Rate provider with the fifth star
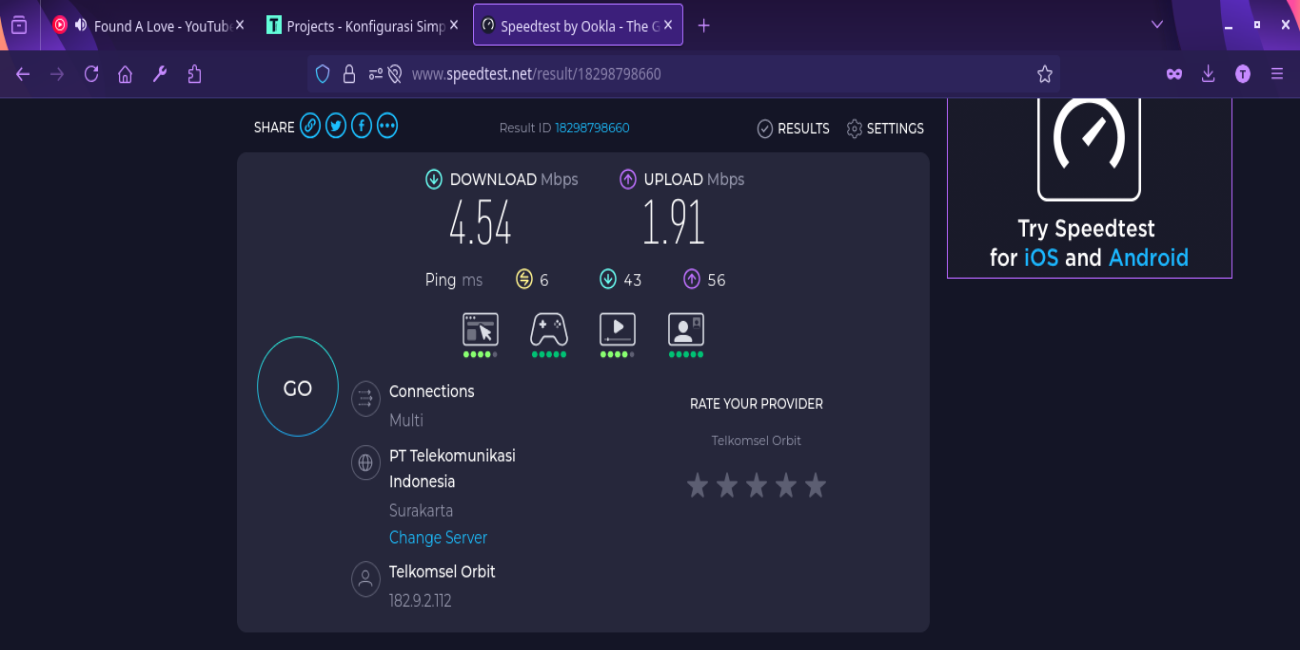 pyautogui.click(x=816, y=486)
